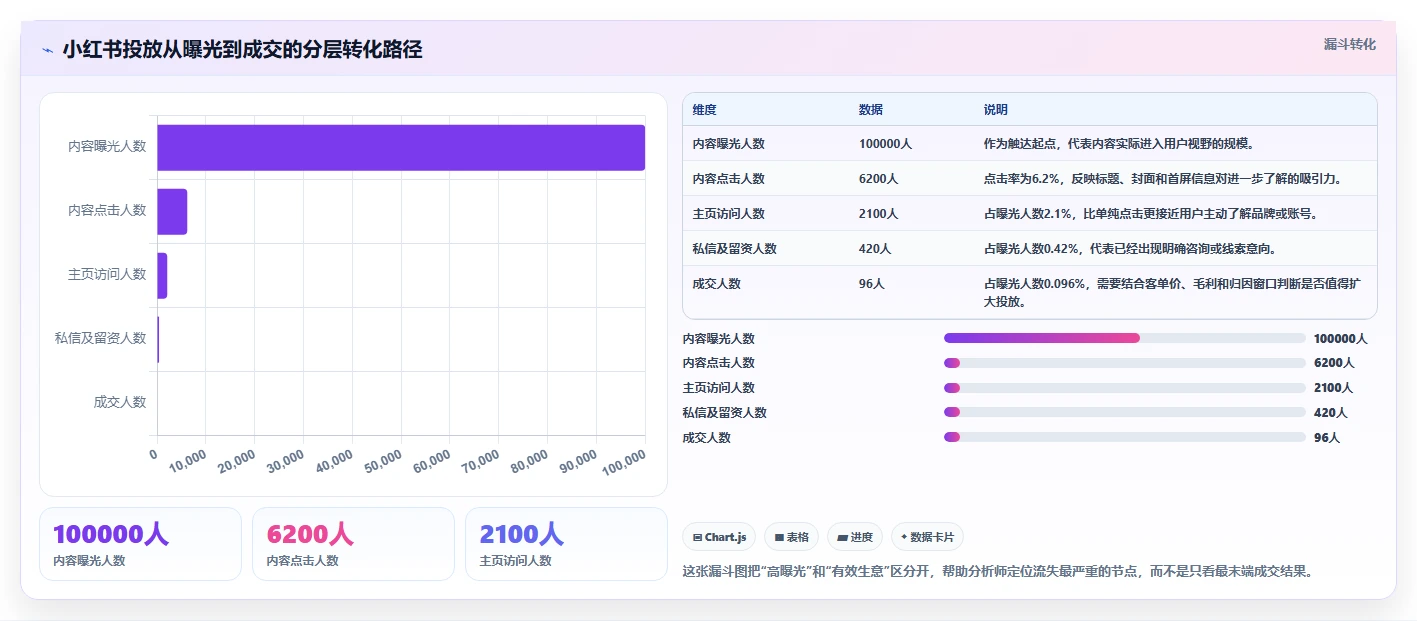Image resolution: width=1417 pixels, height=621 pixels.
Task: Click the 成交人数 progress bar
Action: click(x=1124, y=437)
